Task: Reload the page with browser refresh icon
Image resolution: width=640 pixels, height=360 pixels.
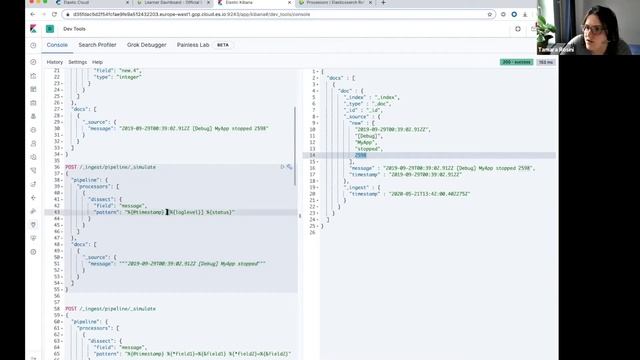Action: point(54,14)
